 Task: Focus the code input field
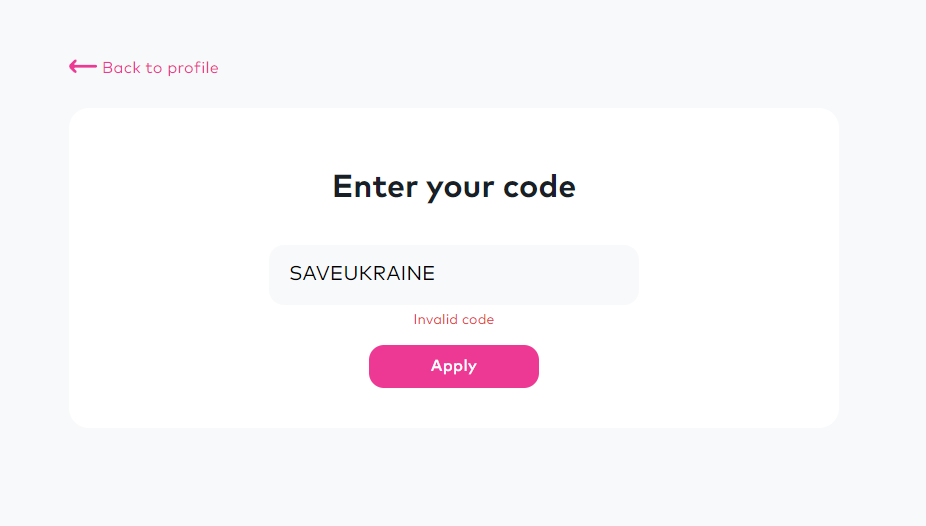[453, 275]
